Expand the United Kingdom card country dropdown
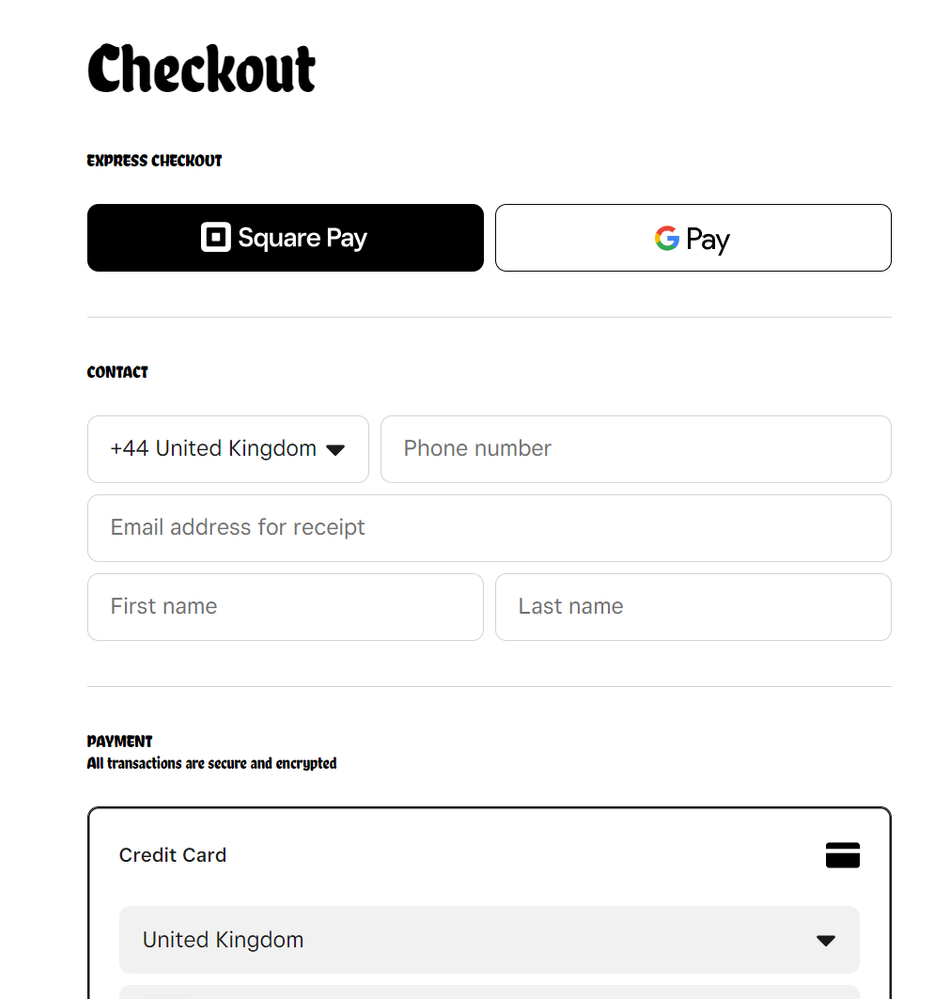Image resolution: width=949 pixels, height=999 pixels. tap(489, 940)
